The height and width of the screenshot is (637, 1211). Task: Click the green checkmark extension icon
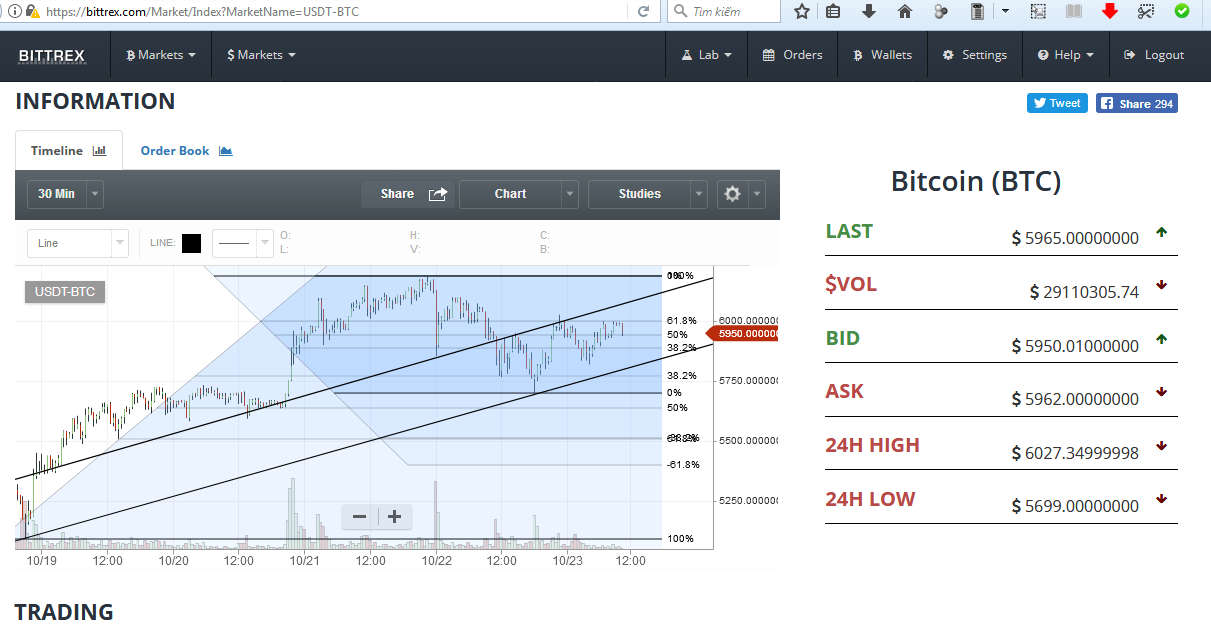[x=1182, y=11]
